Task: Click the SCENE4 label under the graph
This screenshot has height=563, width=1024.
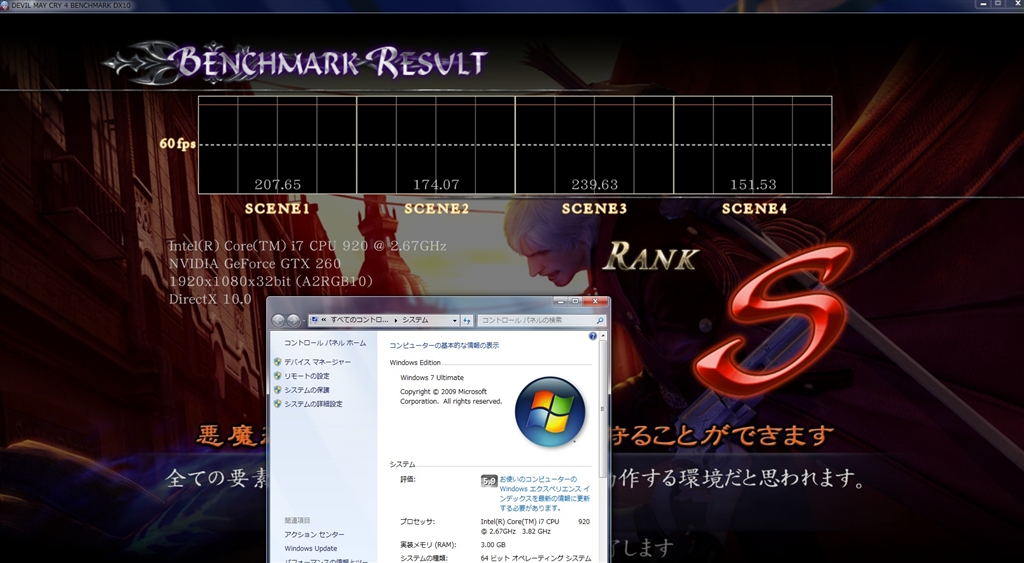Action: [x=754, y=209]
